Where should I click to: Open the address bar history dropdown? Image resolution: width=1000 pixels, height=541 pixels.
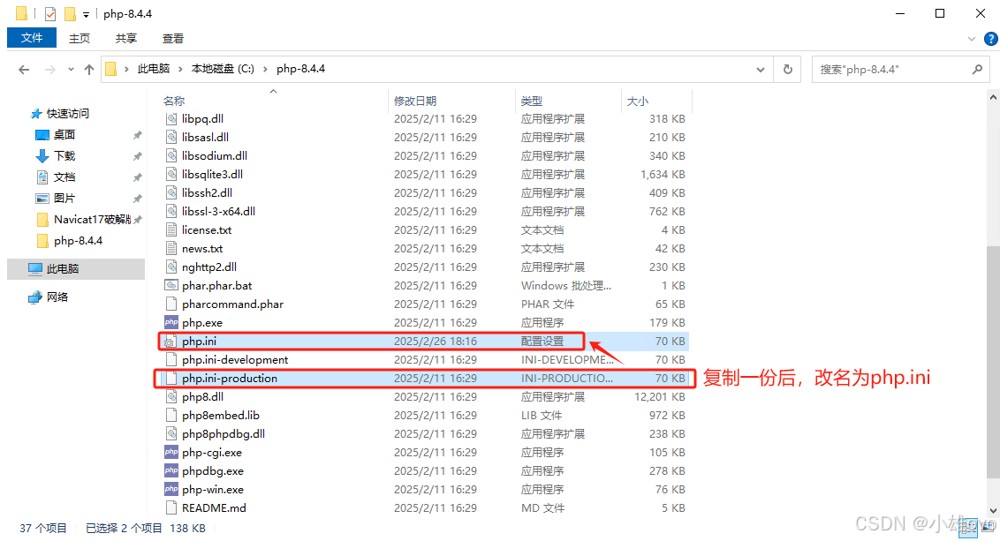tap(762, 70)
